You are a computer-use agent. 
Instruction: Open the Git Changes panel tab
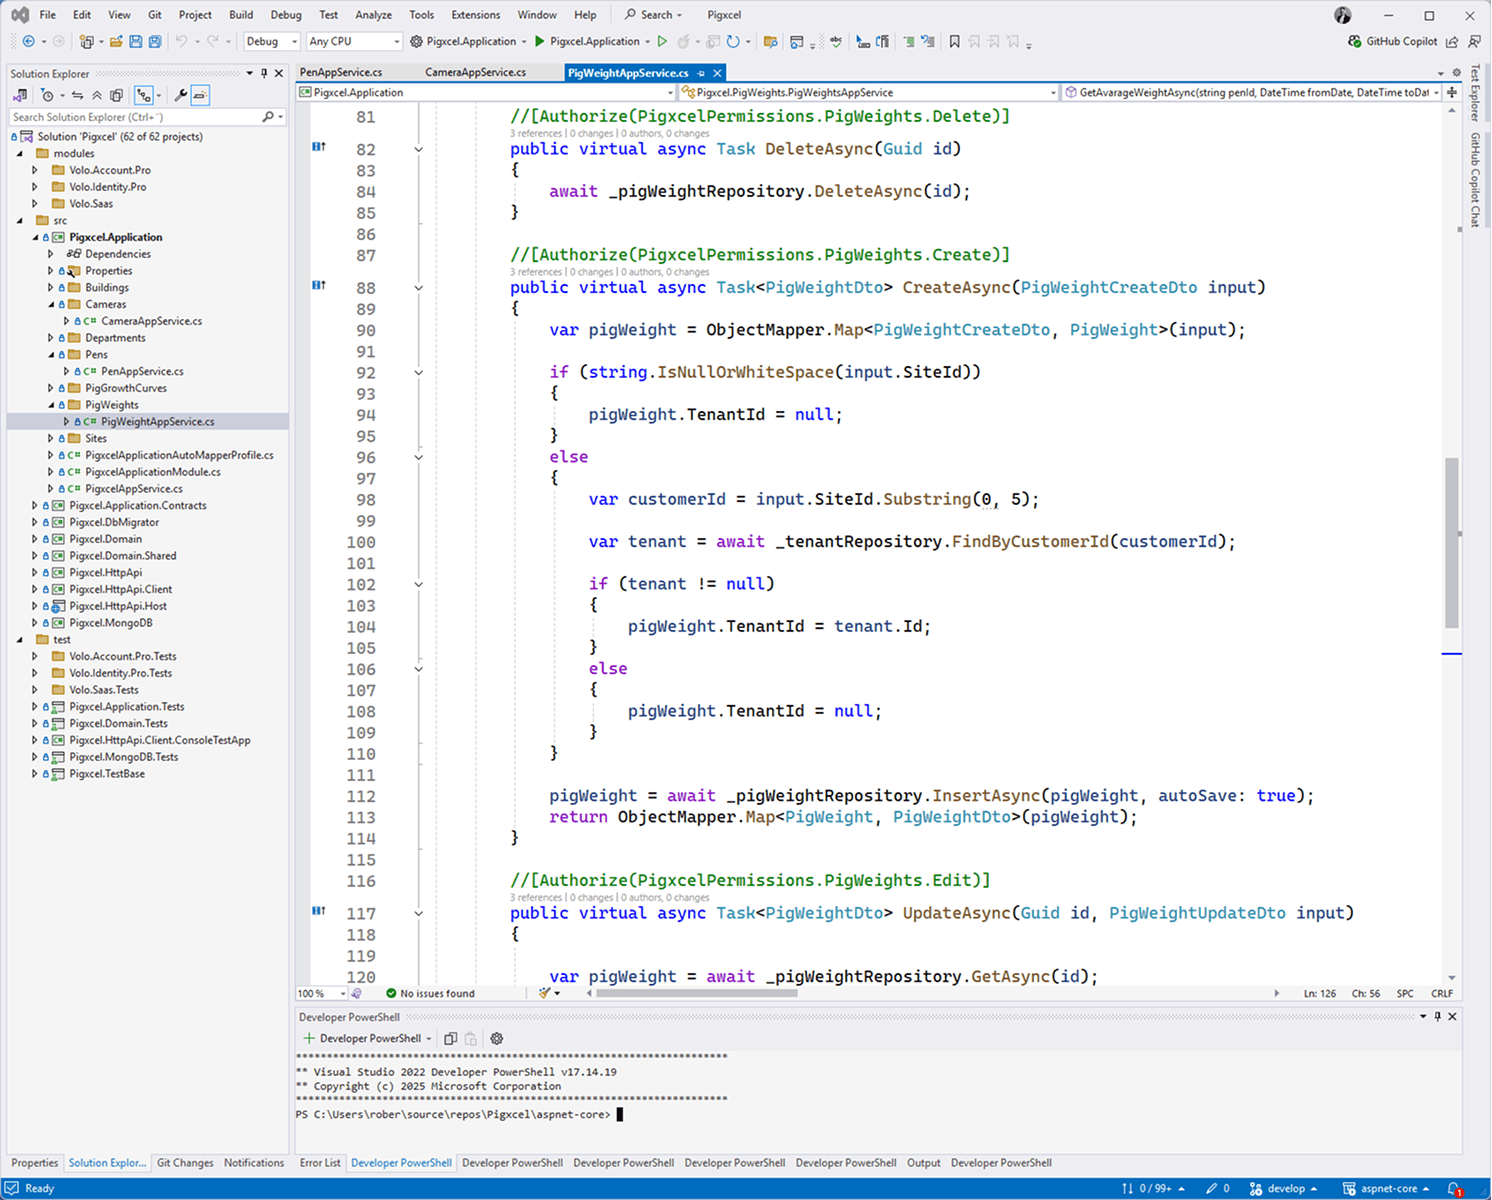tap(185, 1163)
